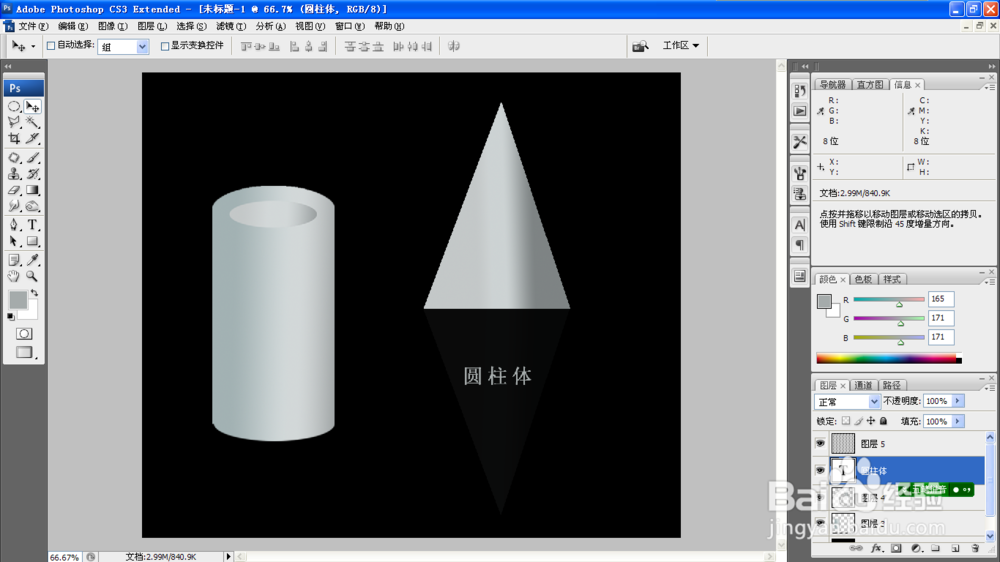Image resolution: width=1000 pixels, height=562 pixels.
Task: Click the color spectrum ramp
Action: [x=888, y=359]
